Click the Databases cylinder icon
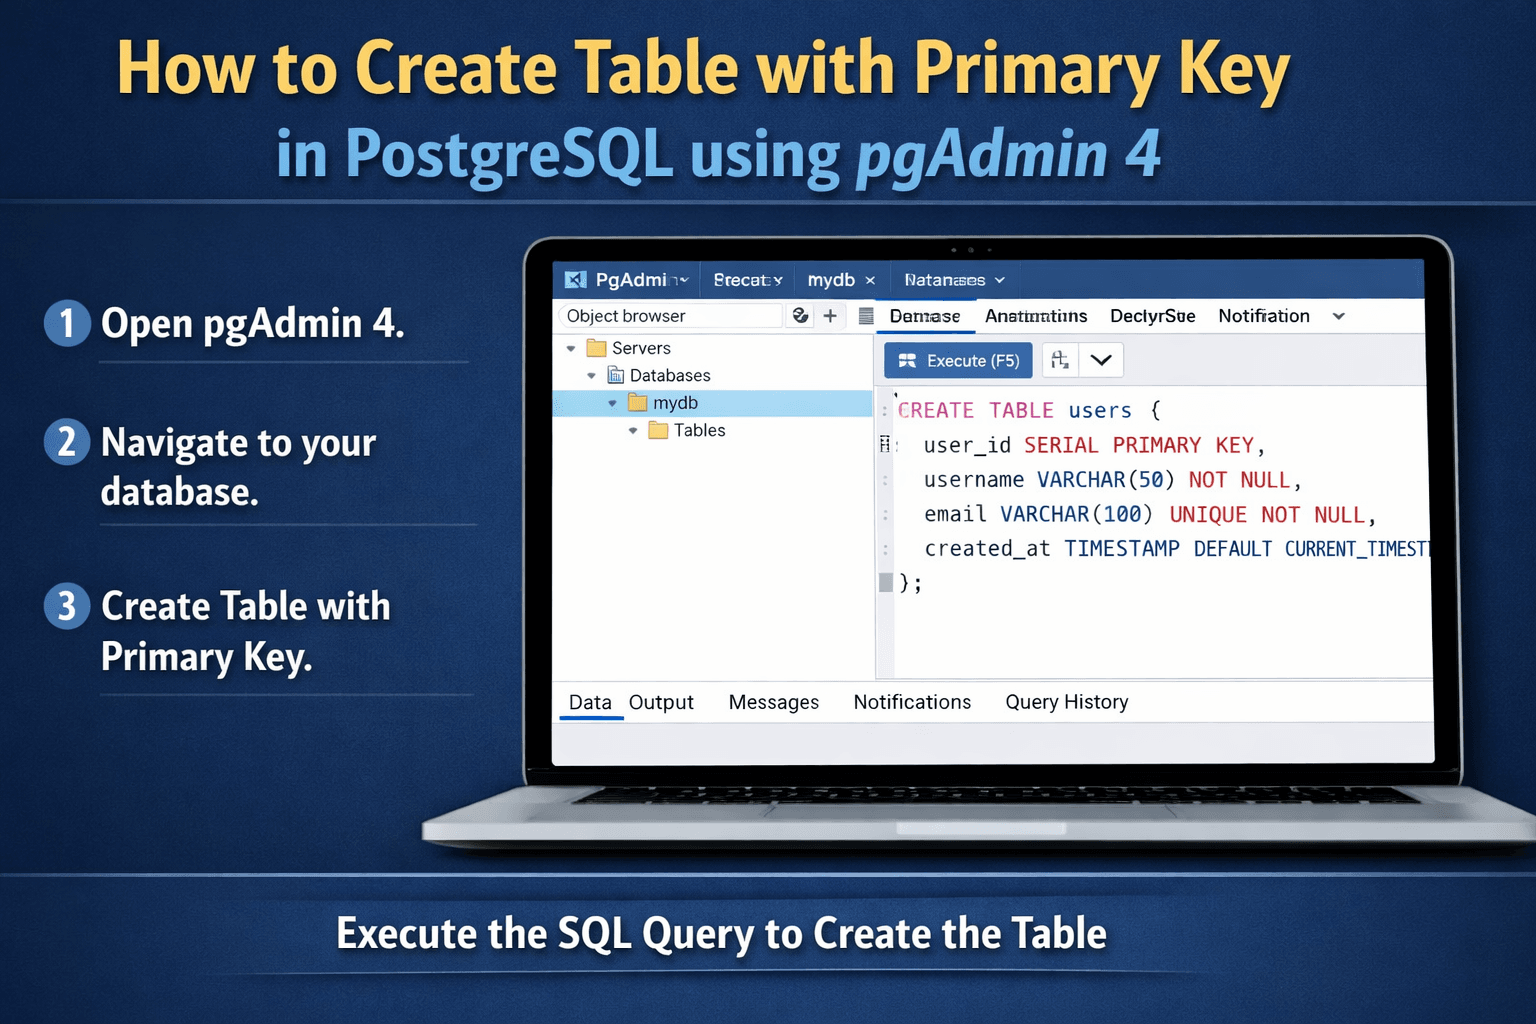1536x1024 pixels. (x=616, y=375)
